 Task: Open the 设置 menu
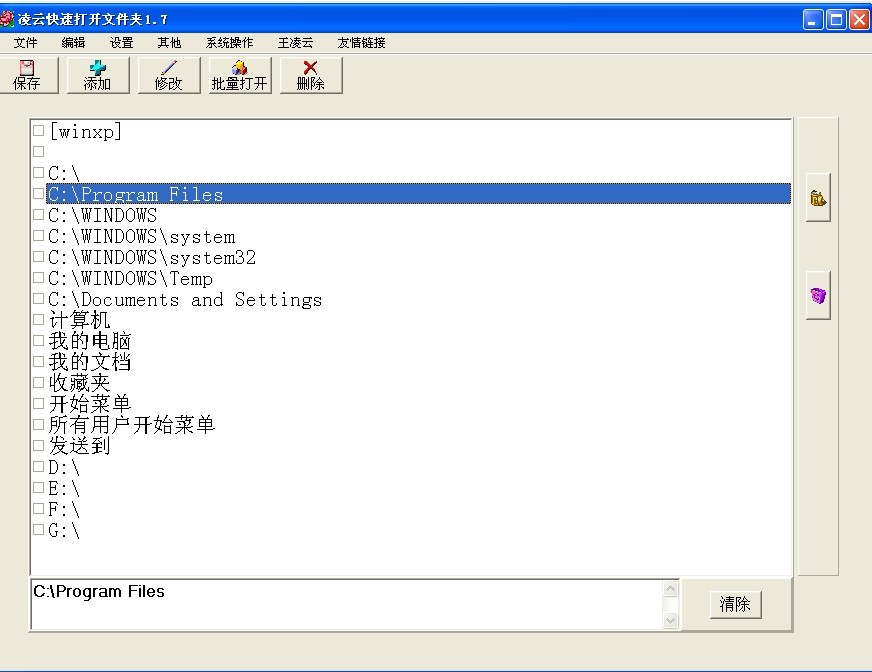tap(121, 42)
